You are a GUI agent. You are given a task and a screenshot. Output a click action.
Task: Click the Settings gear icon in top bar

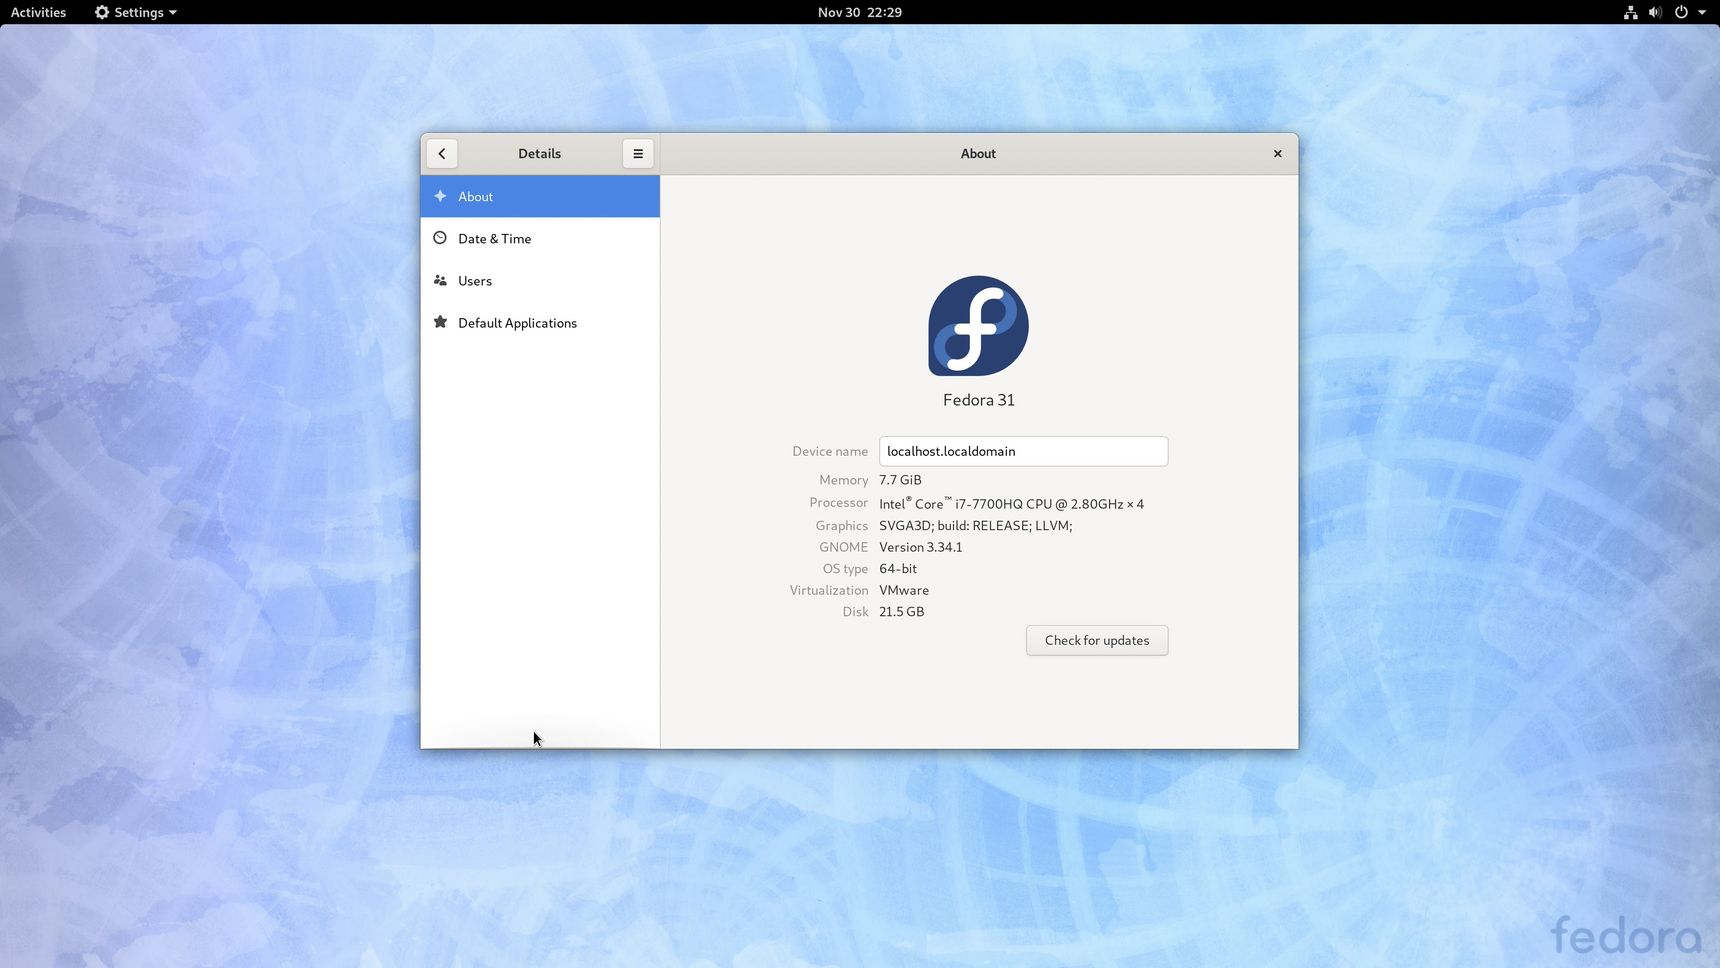coord(101,12)
